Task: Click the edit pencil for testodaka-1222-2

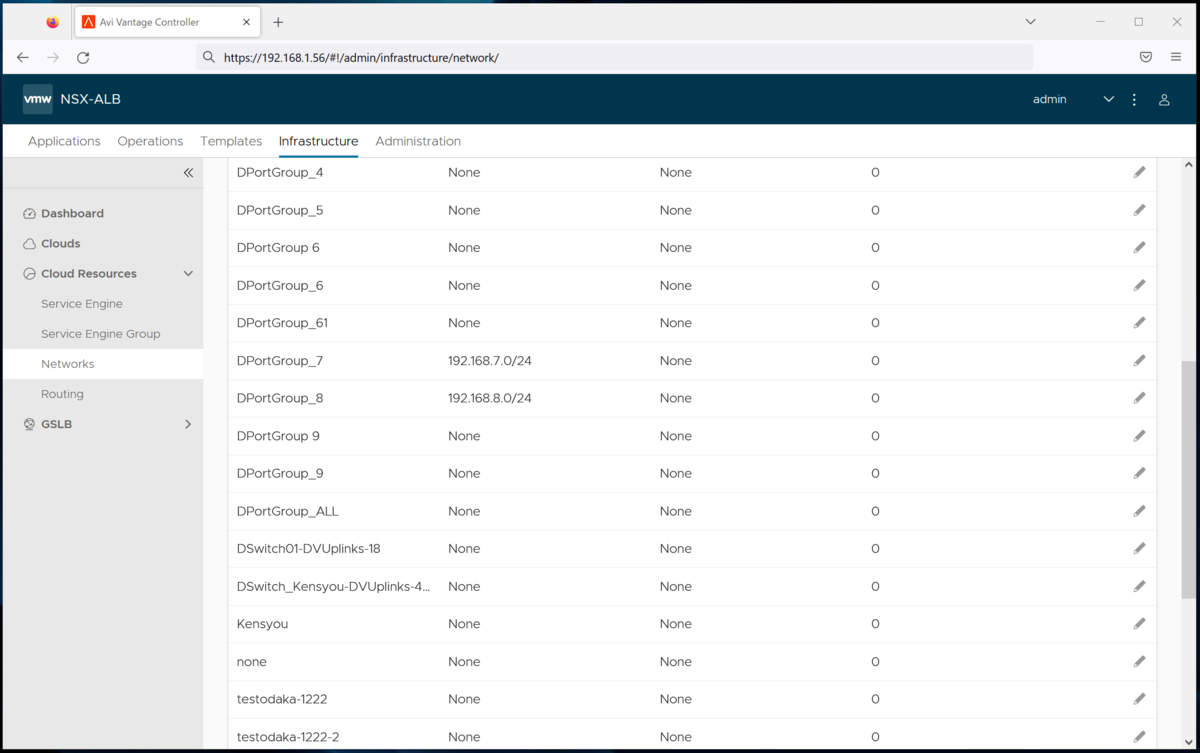Action: click(1139, 737)
